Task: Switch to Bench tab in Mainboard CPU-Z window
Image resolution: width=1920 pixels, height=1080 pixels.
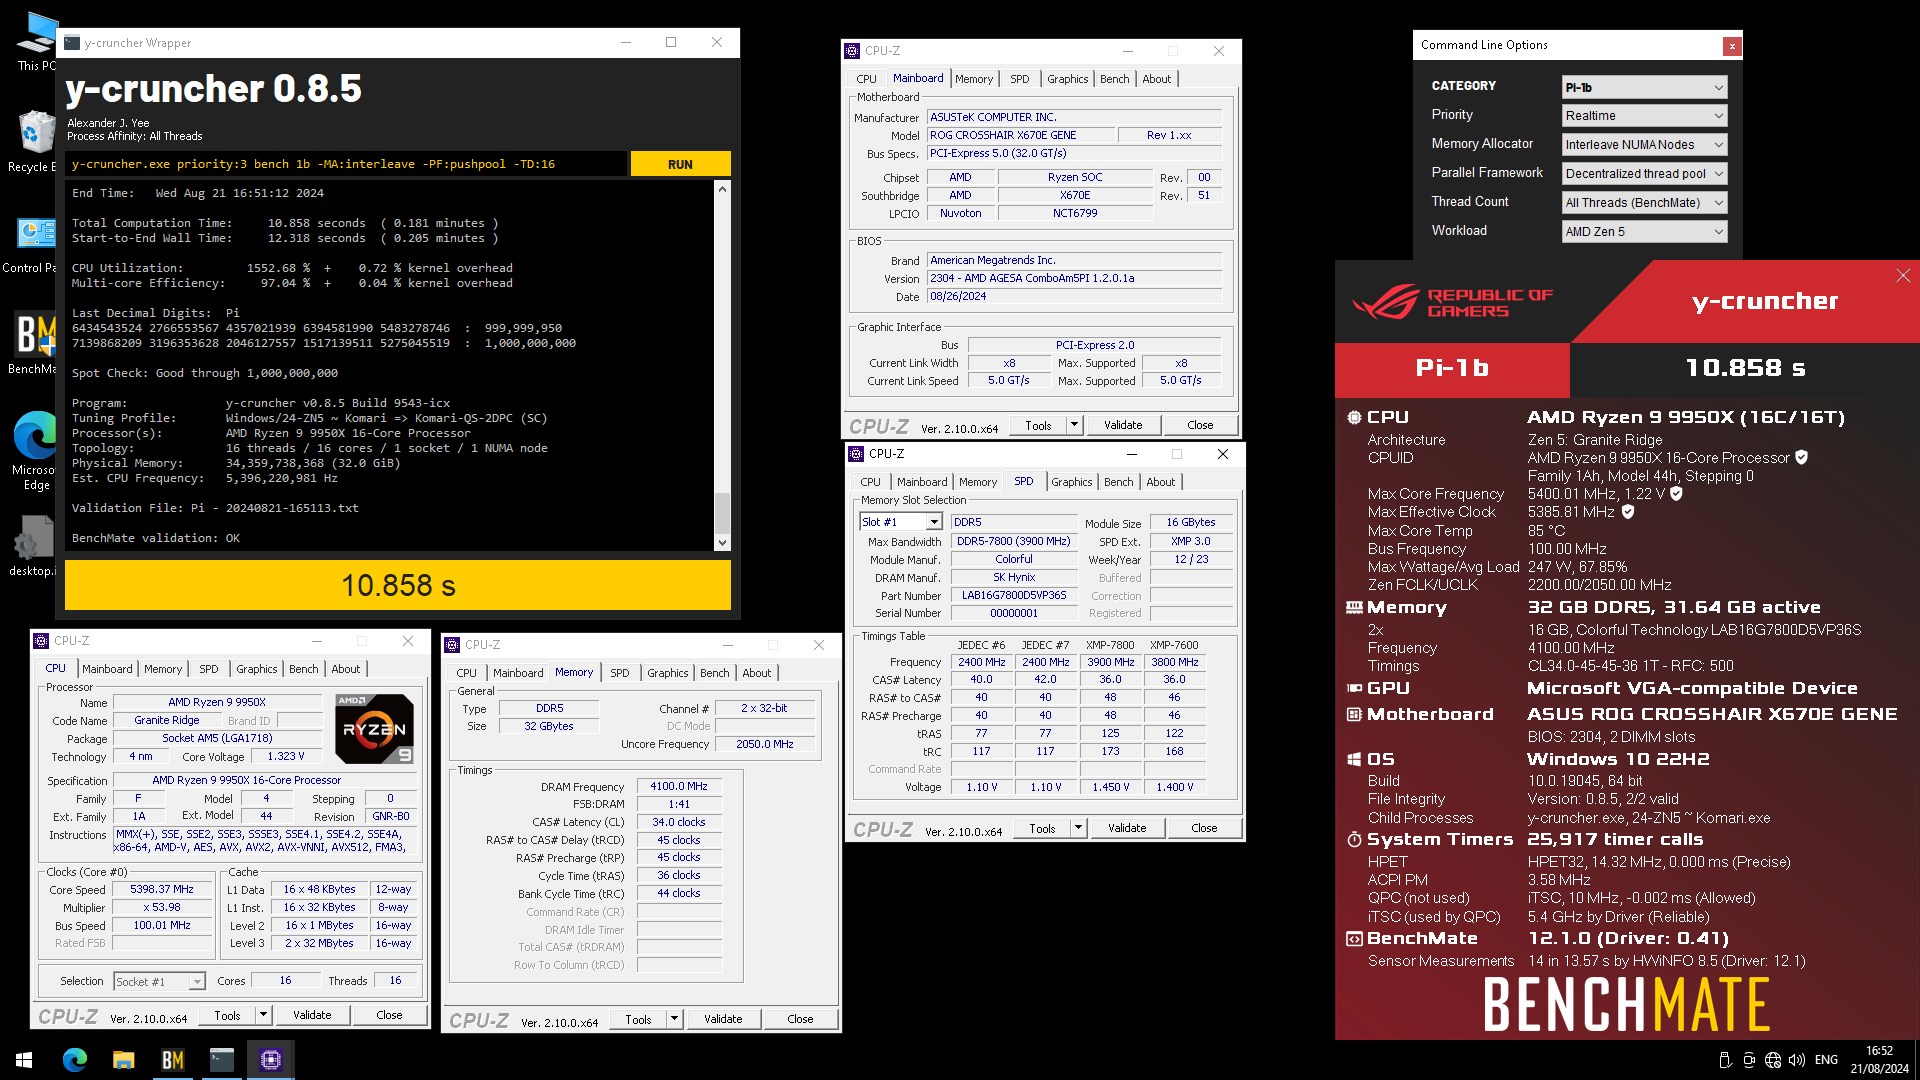Action: [1114, 79]
